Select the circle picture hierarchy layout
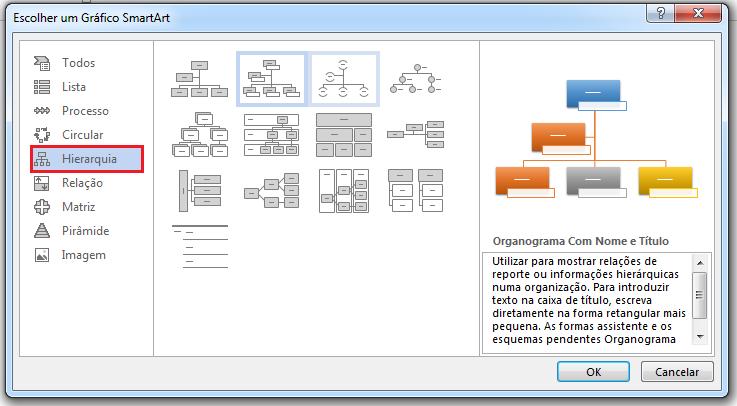This screenshot has height=406, width=737. coord(415,79)
